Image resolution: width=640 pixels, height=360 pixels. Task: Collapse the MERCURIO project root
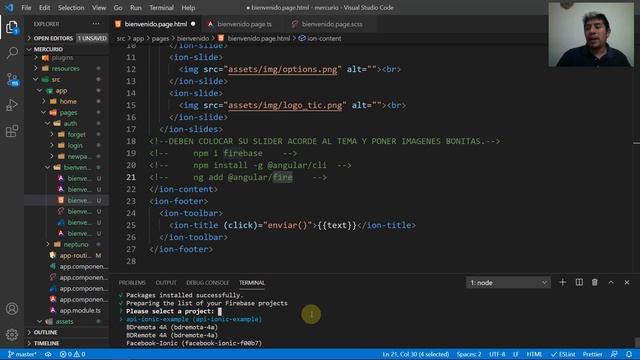pyautogui.click(x=67, y=49)
